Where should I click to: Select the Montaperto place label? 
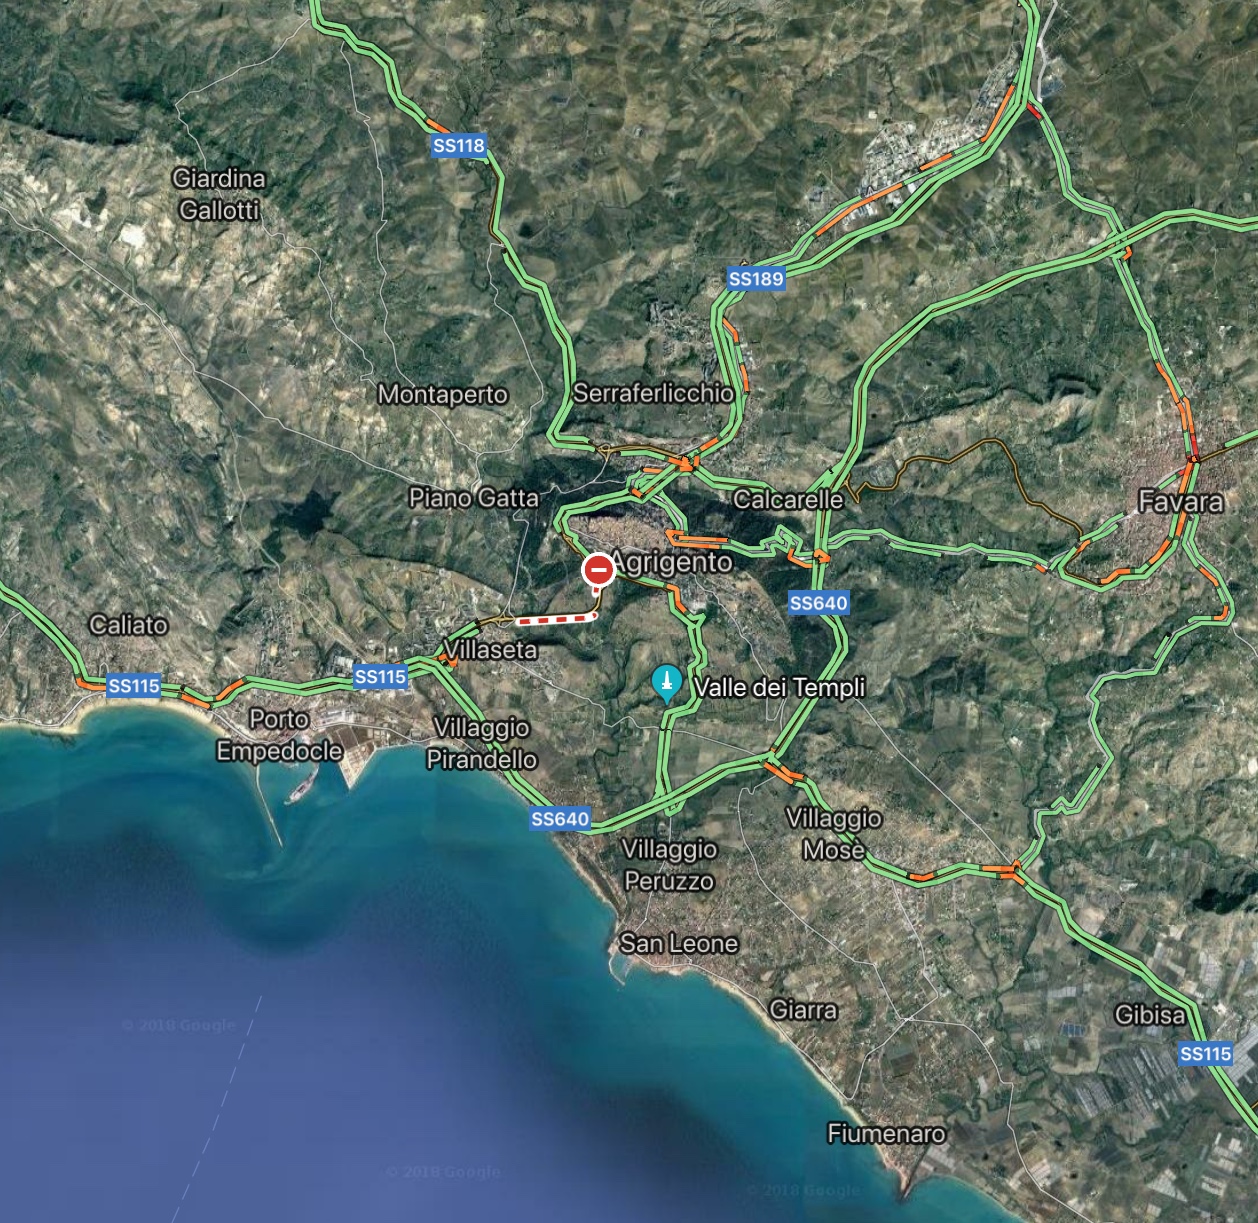coord(443,394)
